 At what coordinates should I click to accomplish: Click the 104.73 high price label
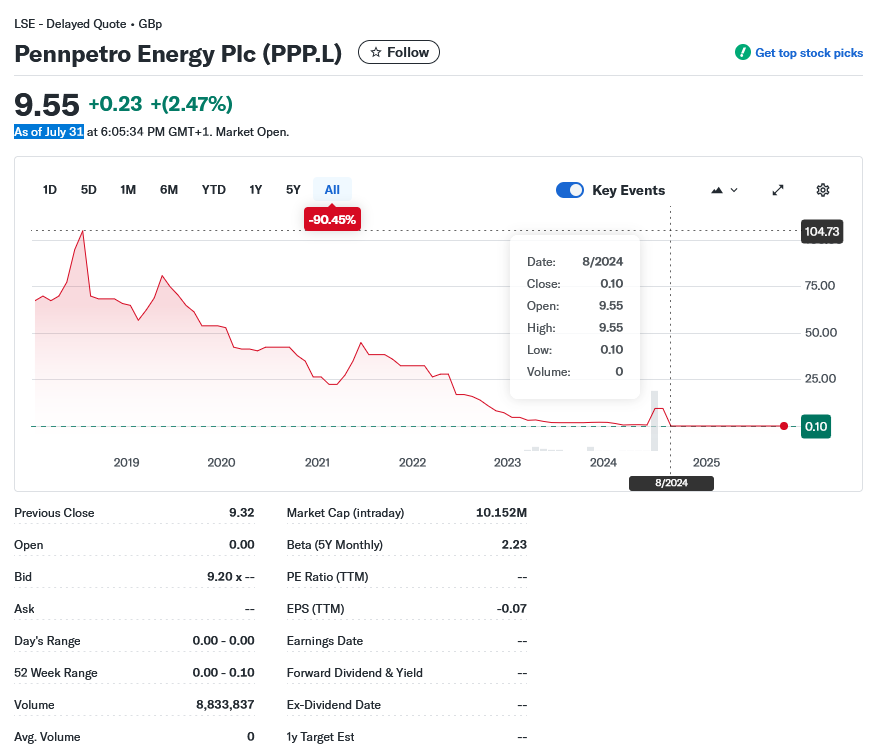click(821, 232)
